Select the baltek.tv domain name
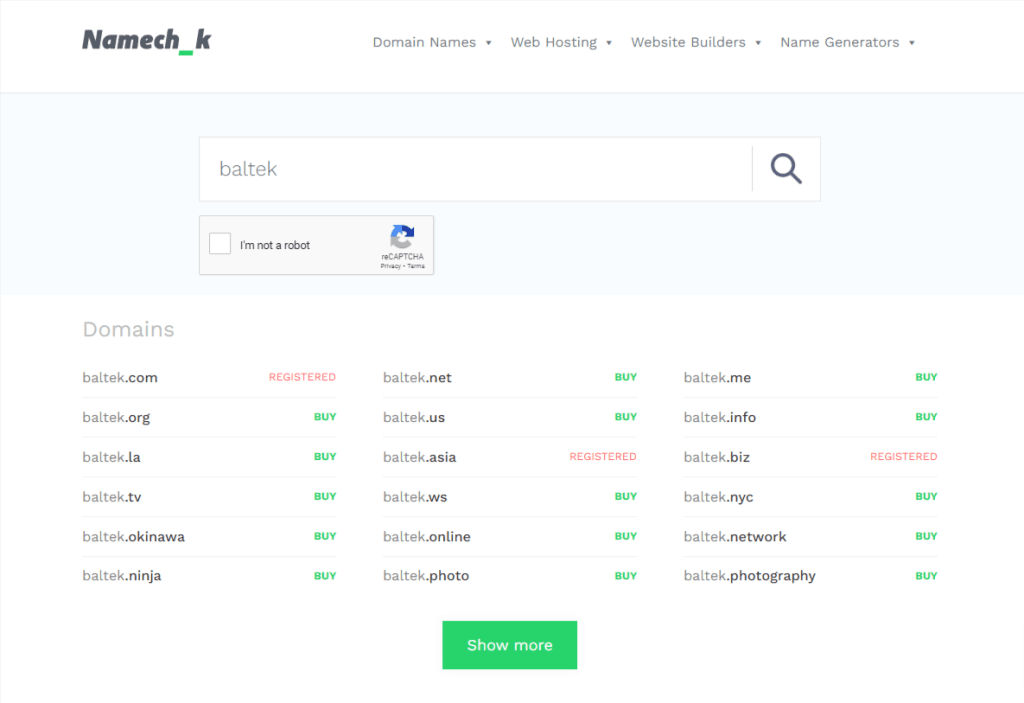The height and width of the screenshot is (703, 1024). pos(112,497)
